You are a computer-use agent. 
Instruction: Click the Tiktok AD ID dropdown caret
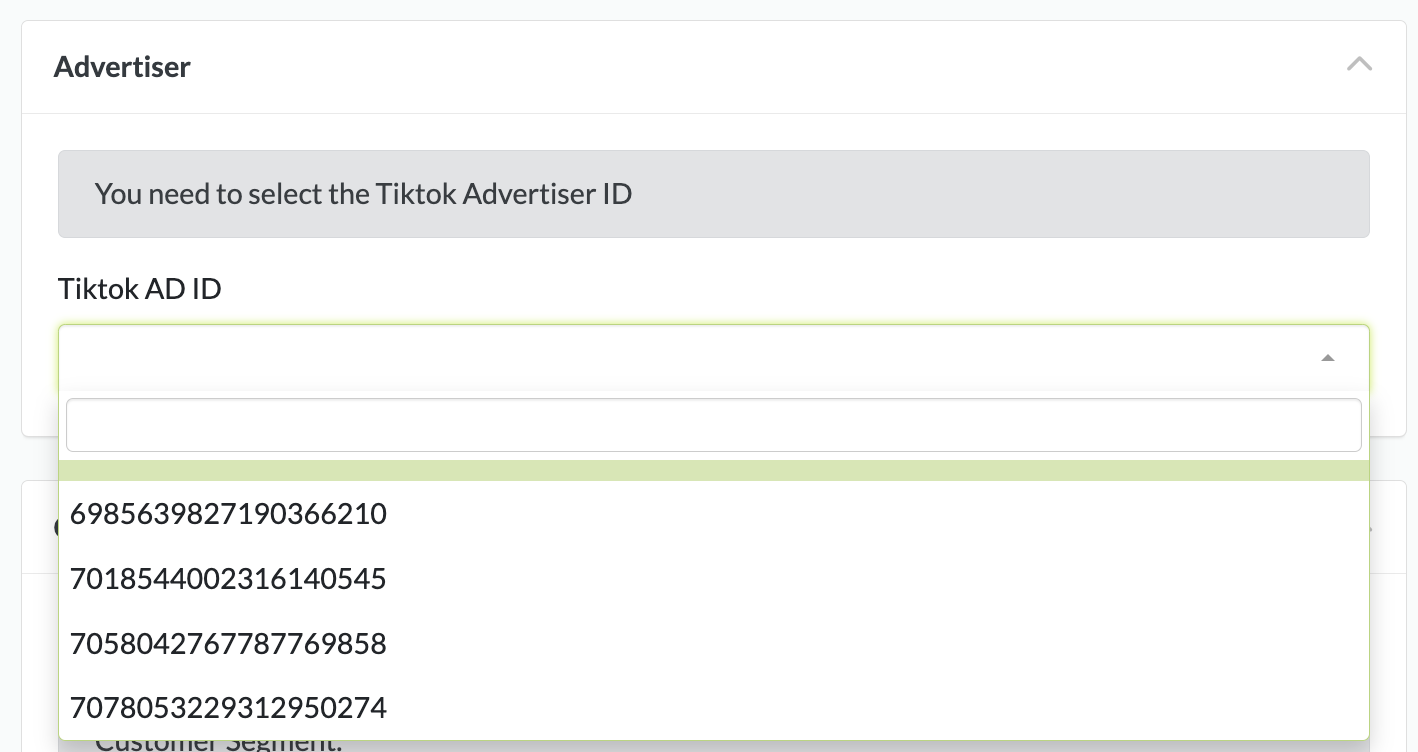(x=1327, y=358)
